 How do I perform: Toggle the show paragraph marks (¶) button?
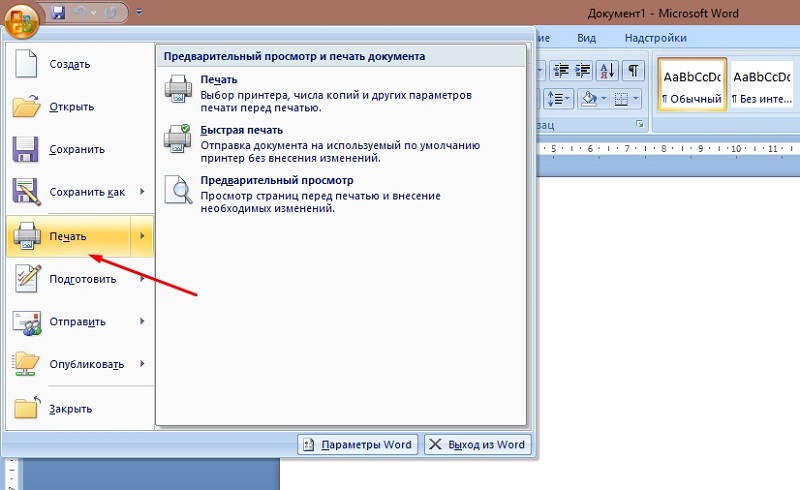pos(633,70)
